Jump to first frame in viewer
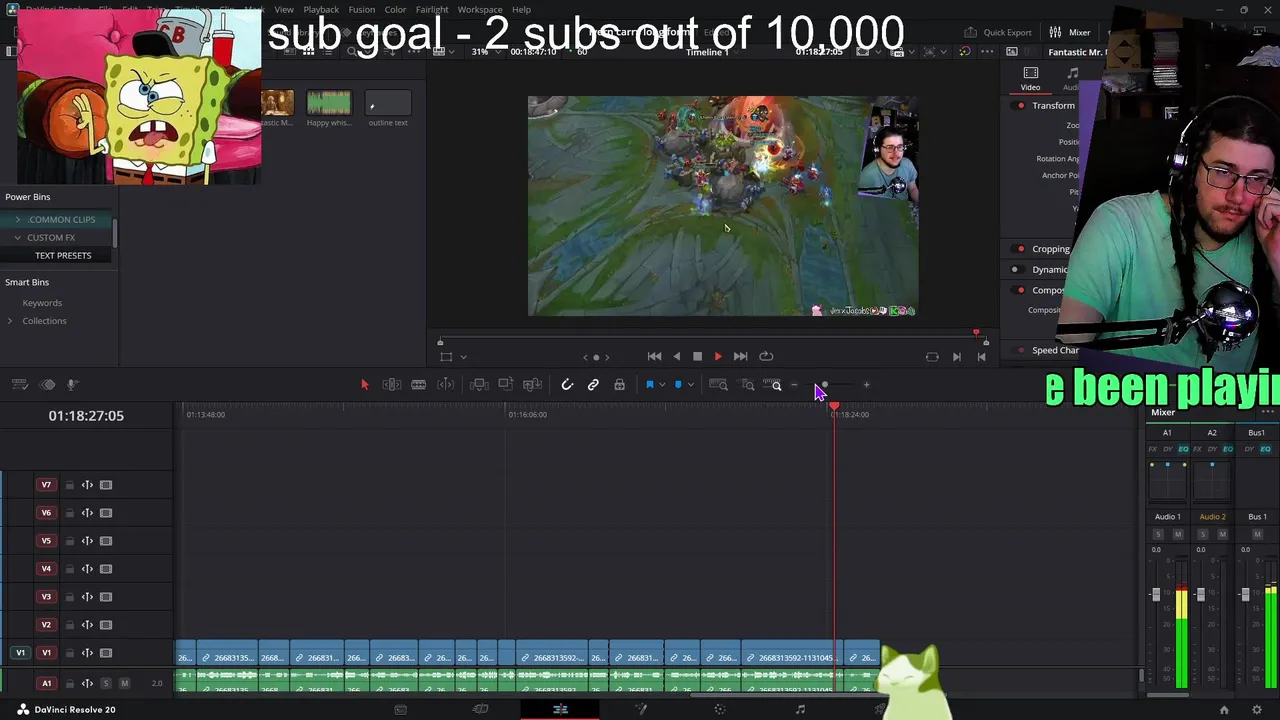Image resolution: width=1280 pixels, height=720 pixels. pyautogui.click(x=654, y=356)
